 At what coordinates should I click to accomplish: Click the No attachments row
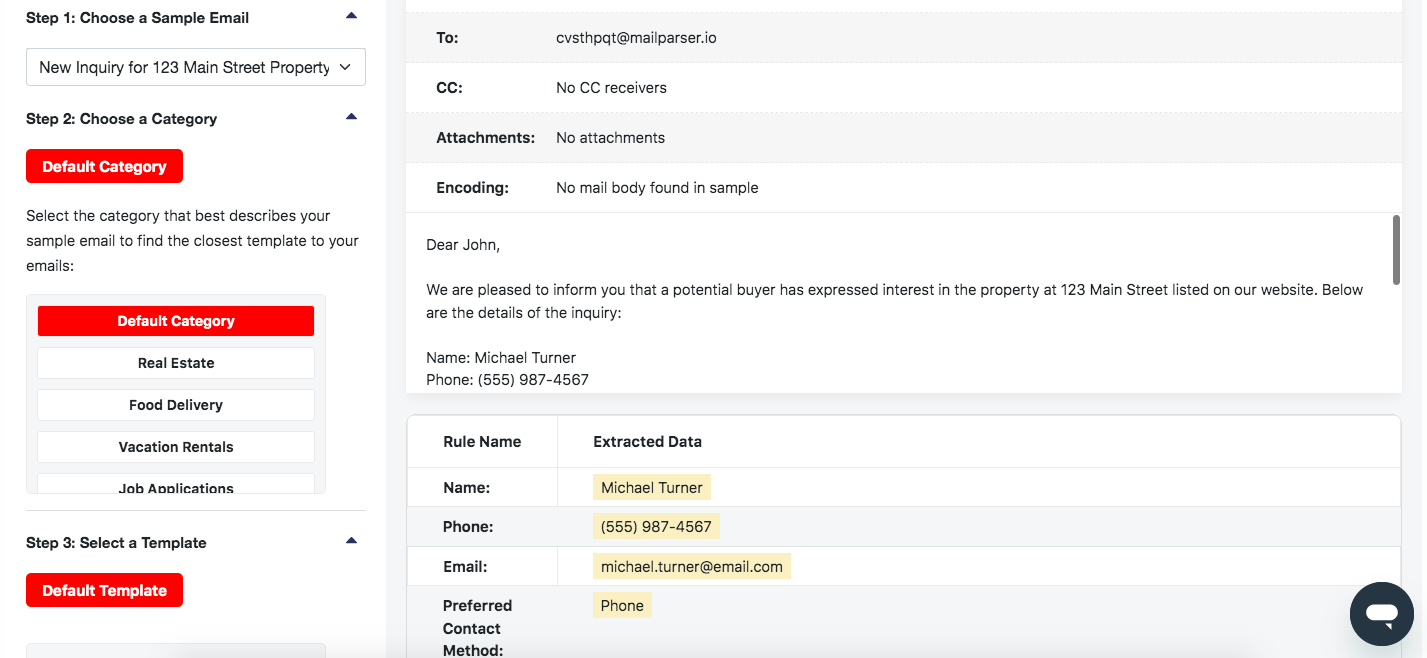point(610,138)
